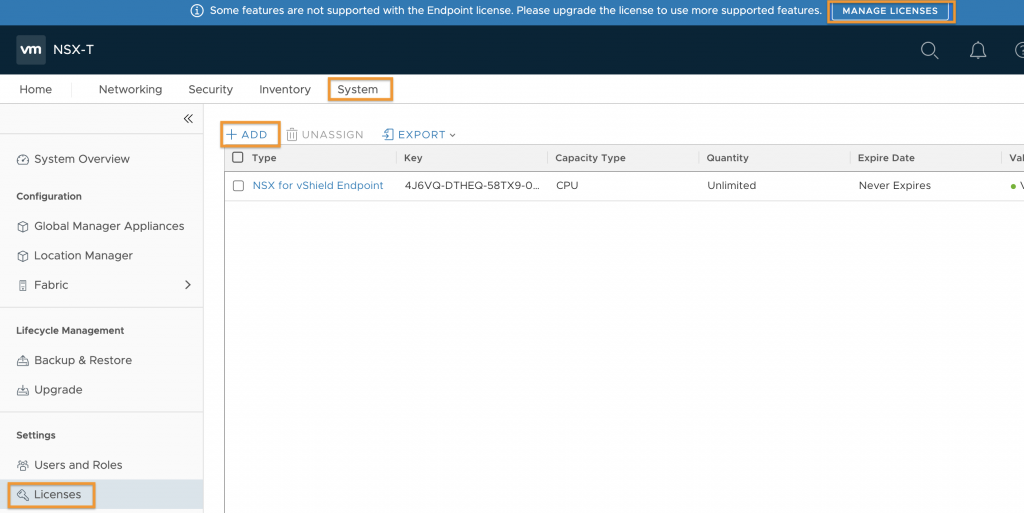Expand the Fabric submenu chevron
This screenshot has height=513, width=1024.
(x=188, y=285)
